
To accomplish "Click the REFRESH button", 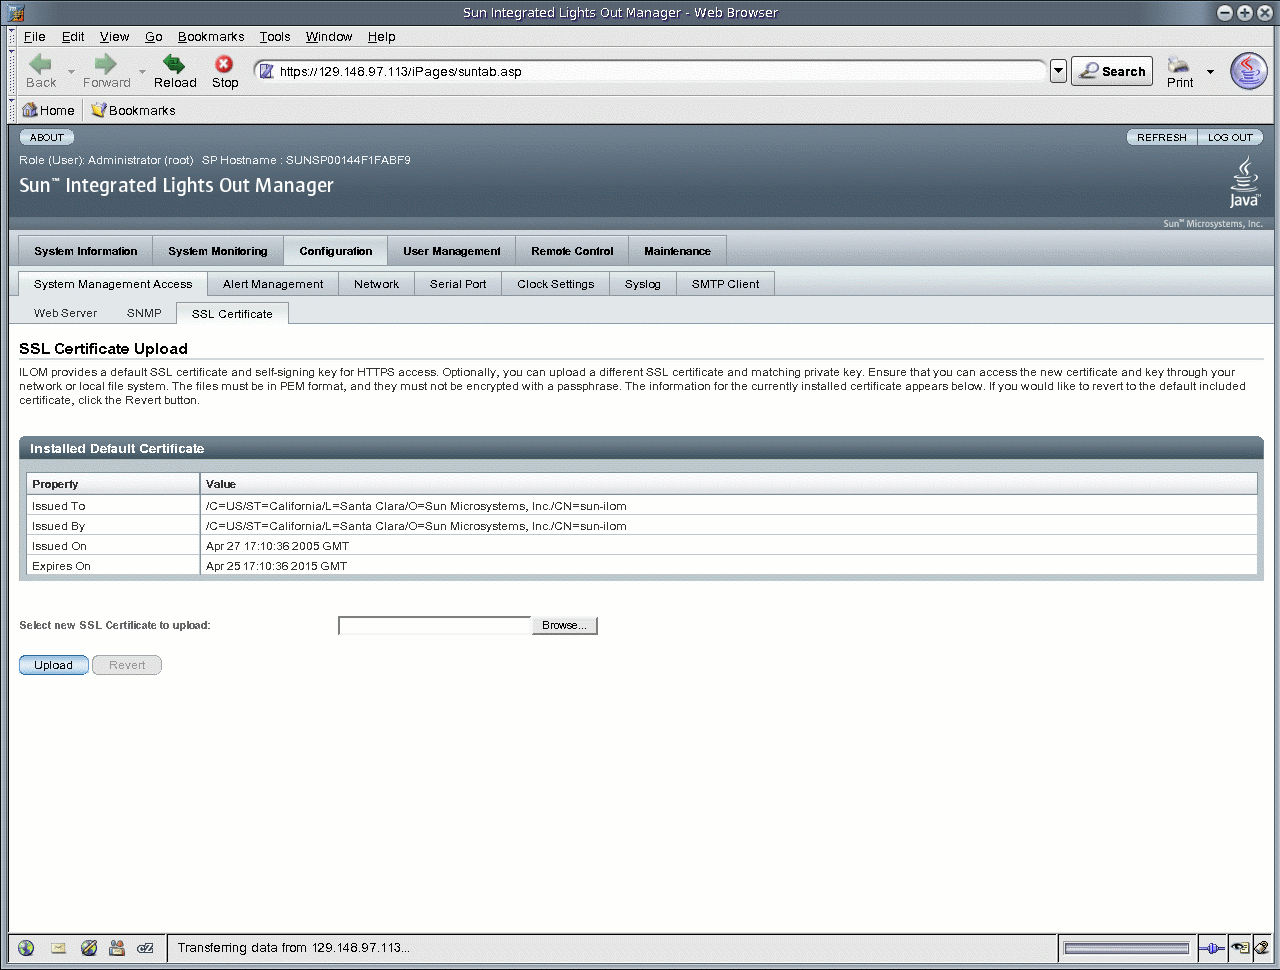I will tap(1161, 137).
